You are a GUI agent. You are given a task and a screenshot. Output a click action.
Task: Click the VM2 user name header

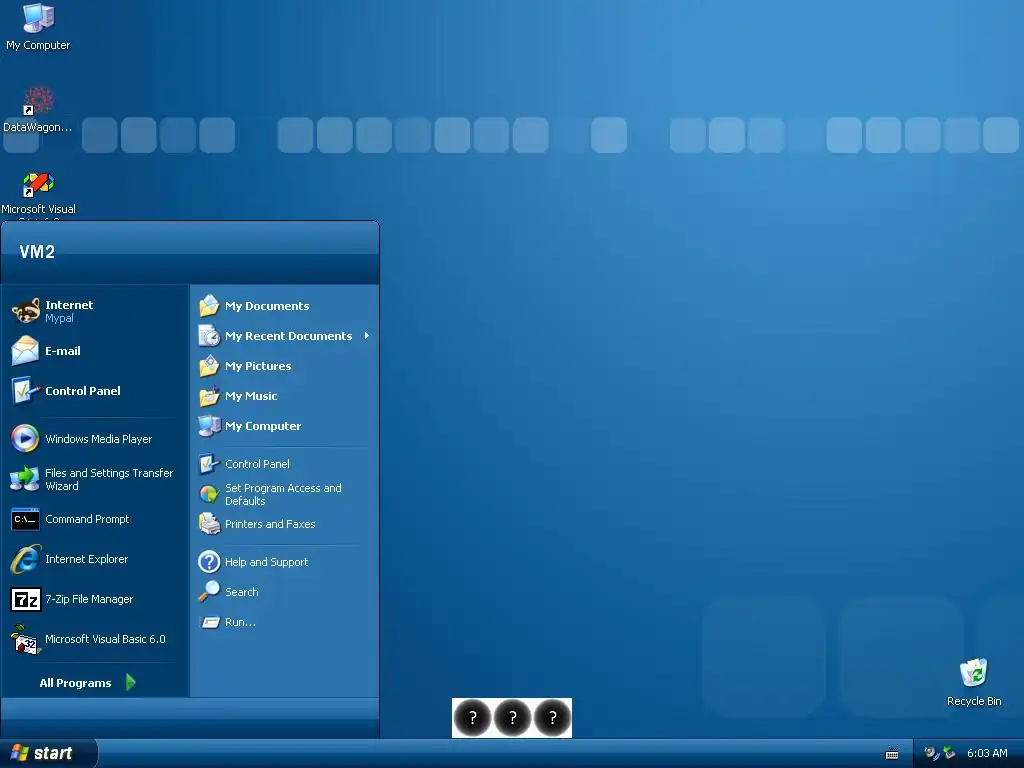37,251
